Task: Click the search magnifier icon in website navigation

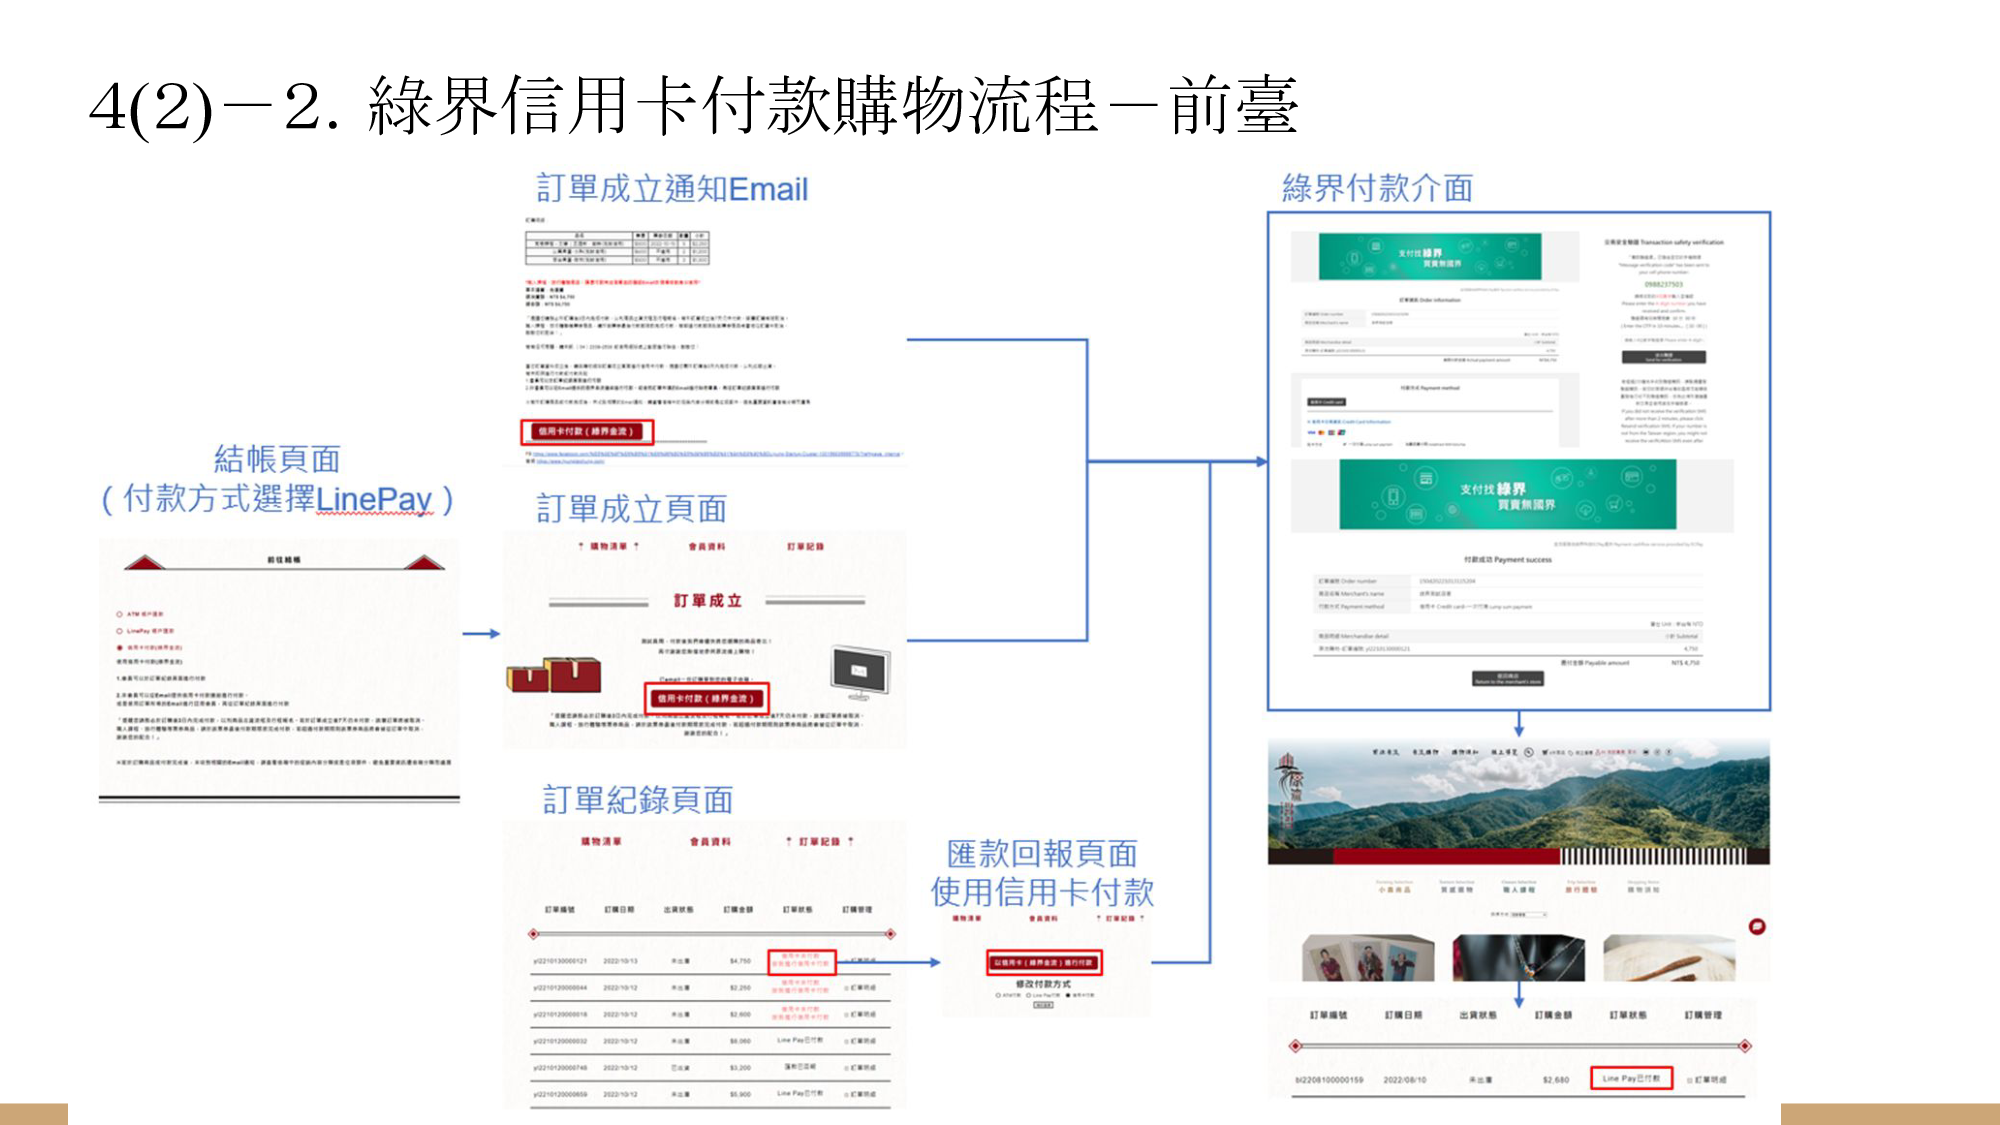Action: (x=1529, y=752)
